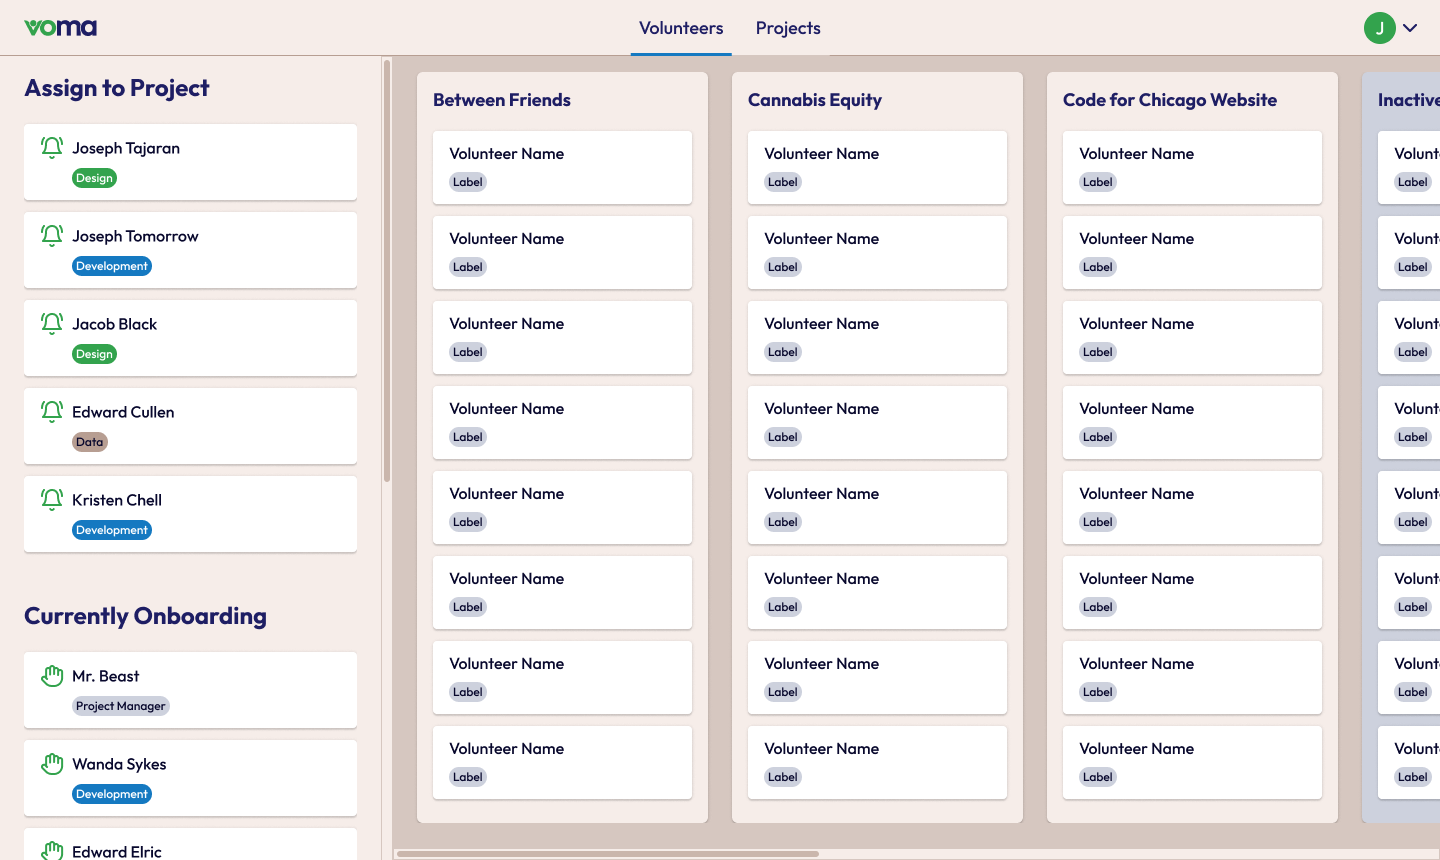Select the Joseph Tajaran volunteer name

[x=126, y=148]
